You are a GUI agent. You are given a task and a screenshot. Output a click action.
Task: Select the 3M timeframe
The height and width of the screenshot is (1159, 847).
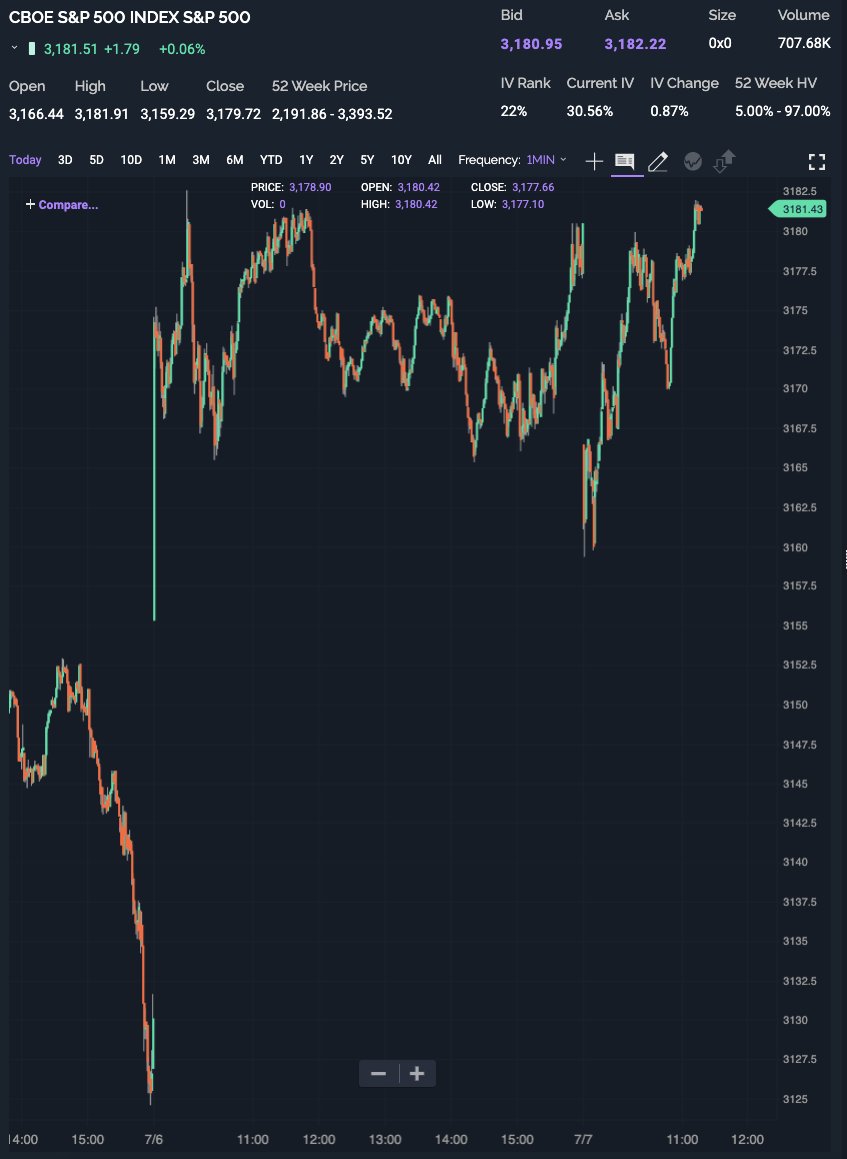200,160
